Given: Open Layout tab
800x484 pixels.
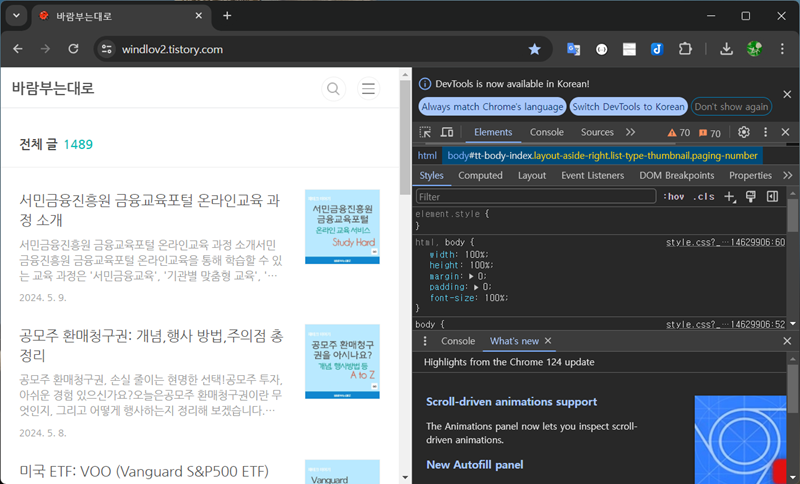Looking at the screenshot, I should 532,175.
